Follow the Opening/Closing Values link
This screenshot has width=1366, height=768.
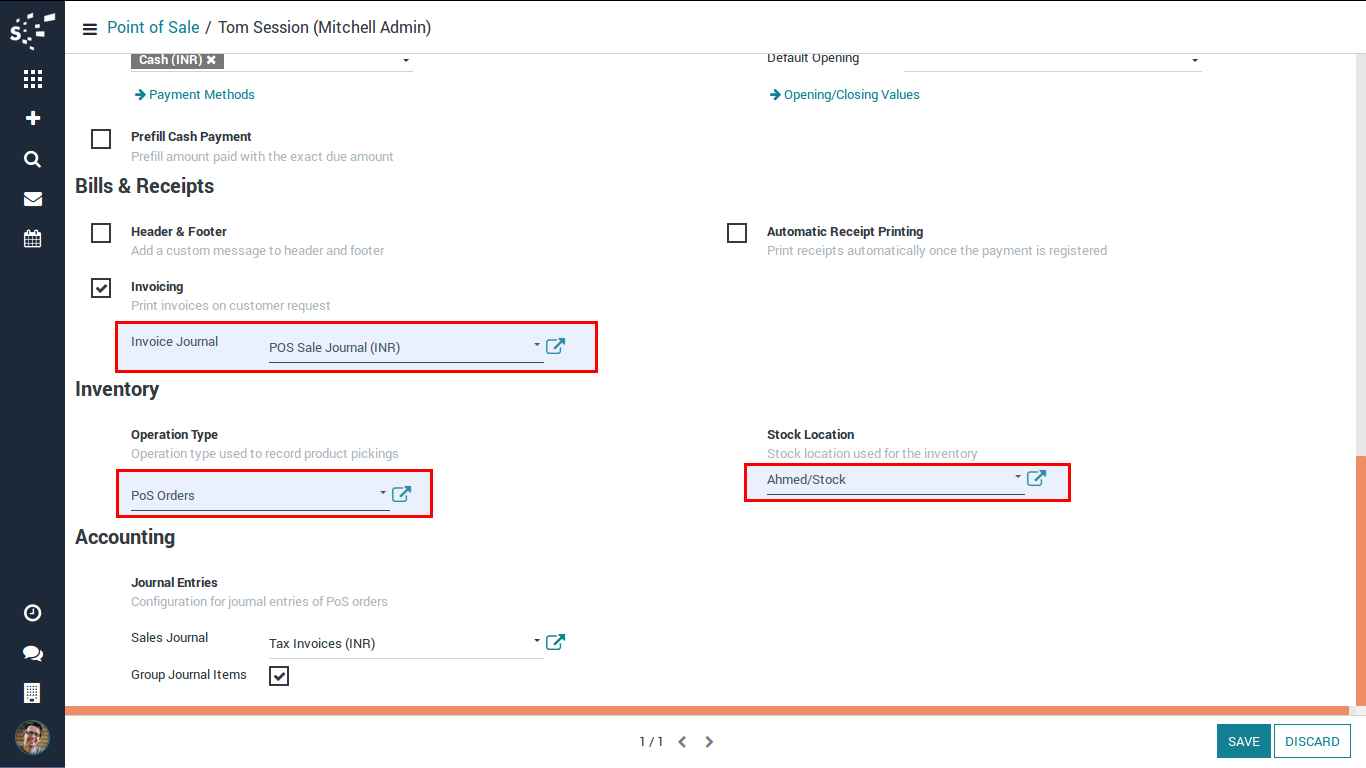(851, 95)
